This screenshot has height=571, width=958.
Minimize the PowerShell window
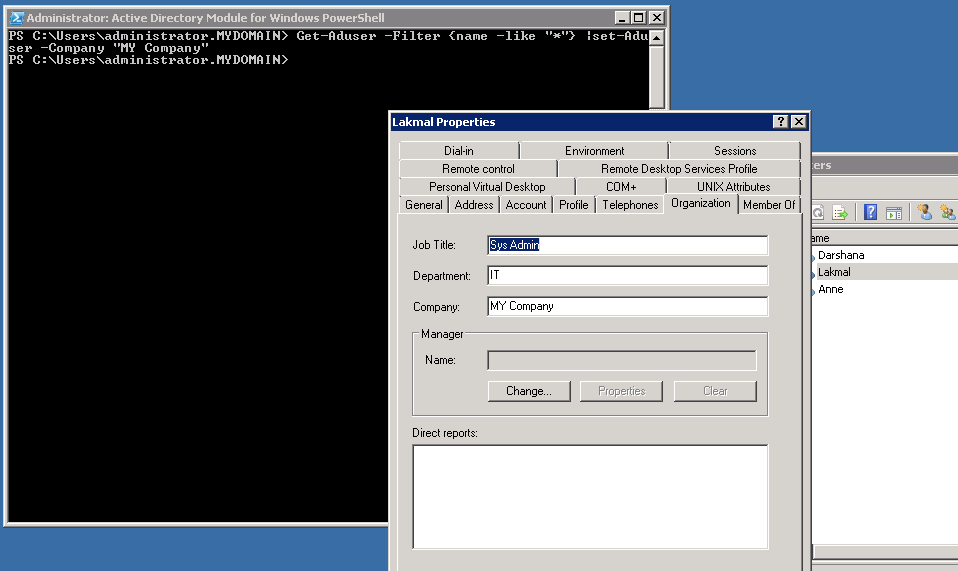[x=622, y=18]
